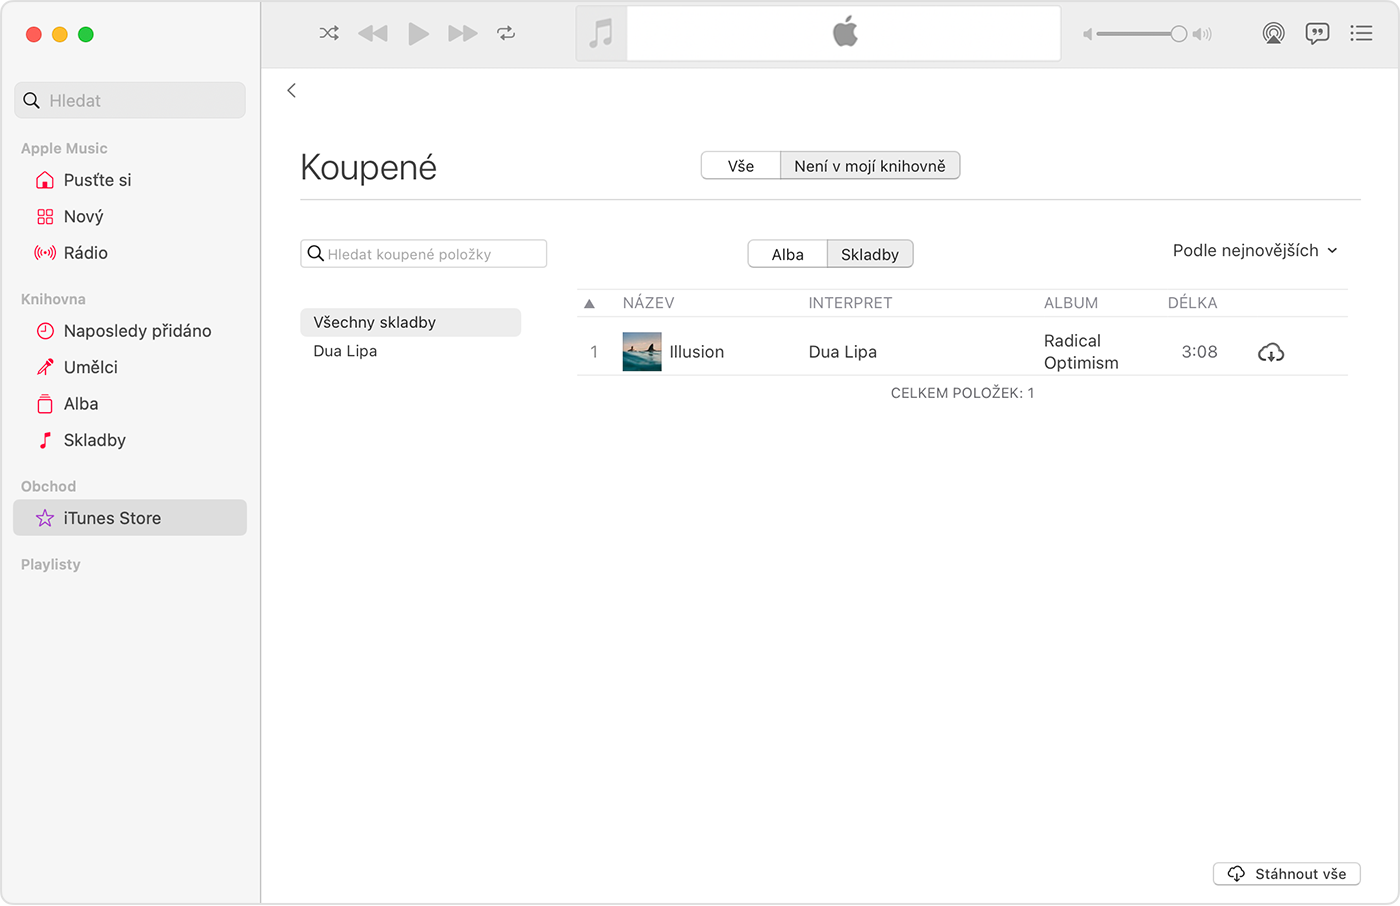Viewport: 1400px width, 906px height.
Task: Adjust the volume slider knob
Action: [1179, 34]
